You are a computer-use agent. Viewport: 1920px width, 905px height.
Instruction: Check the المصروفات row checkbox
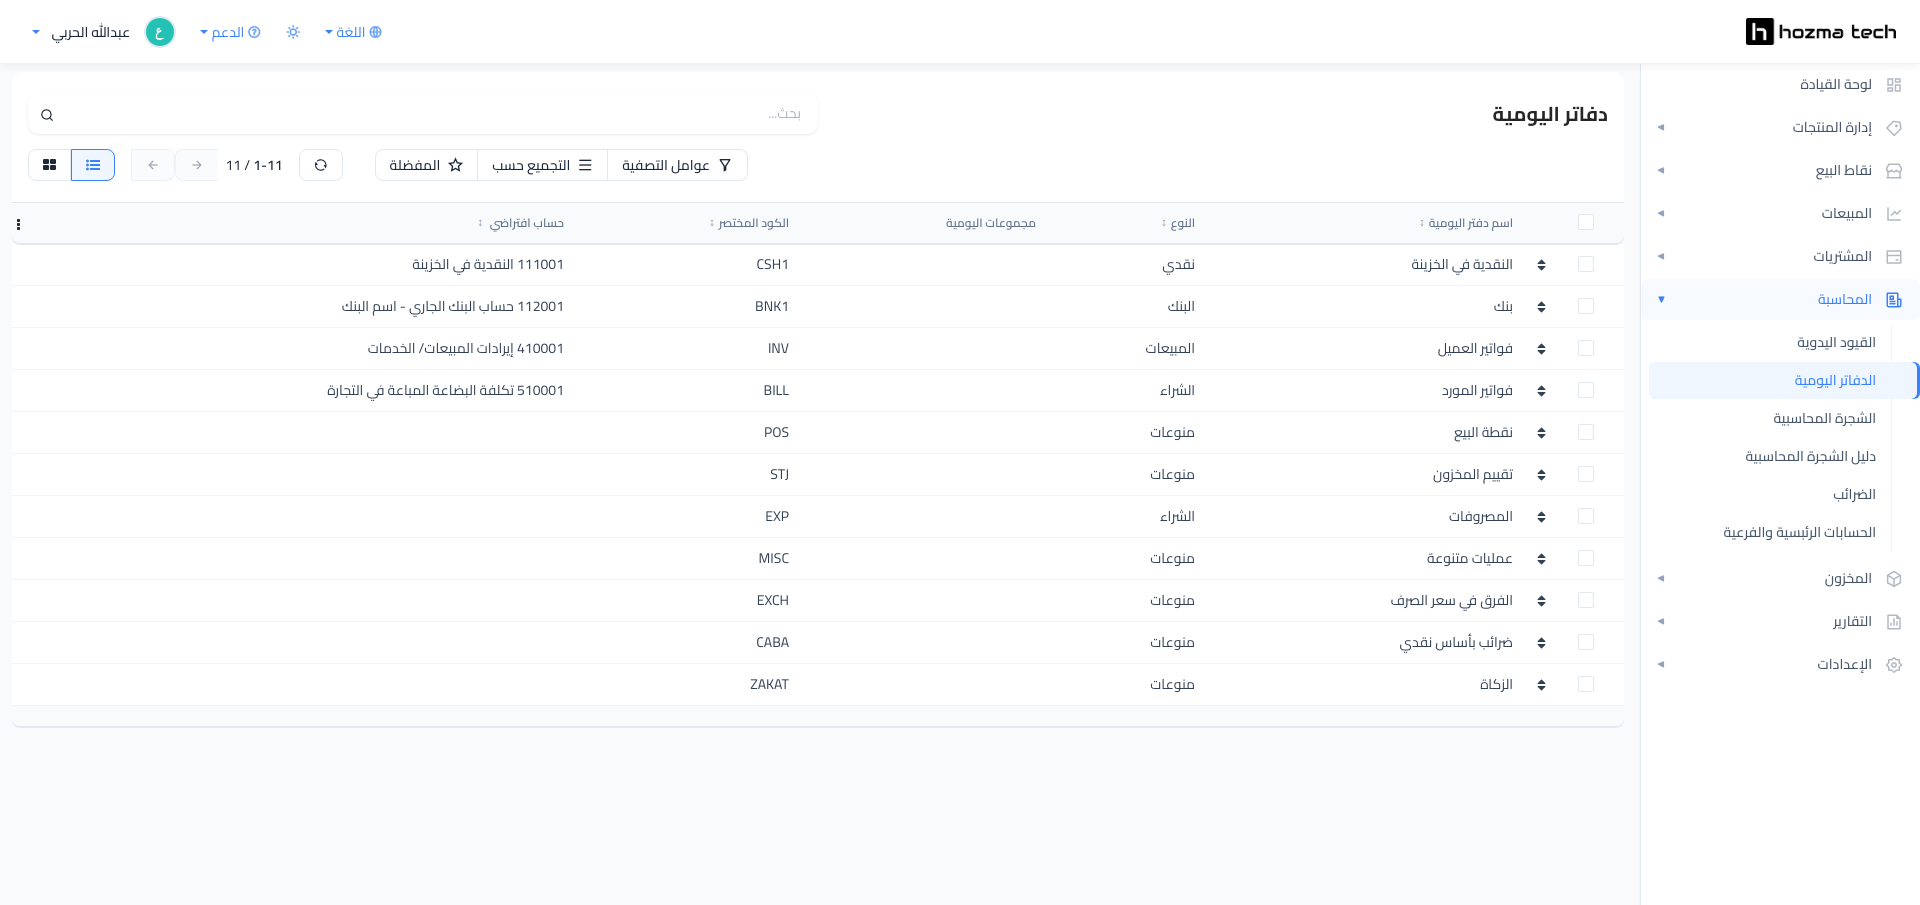click(x=1586, y=516)
